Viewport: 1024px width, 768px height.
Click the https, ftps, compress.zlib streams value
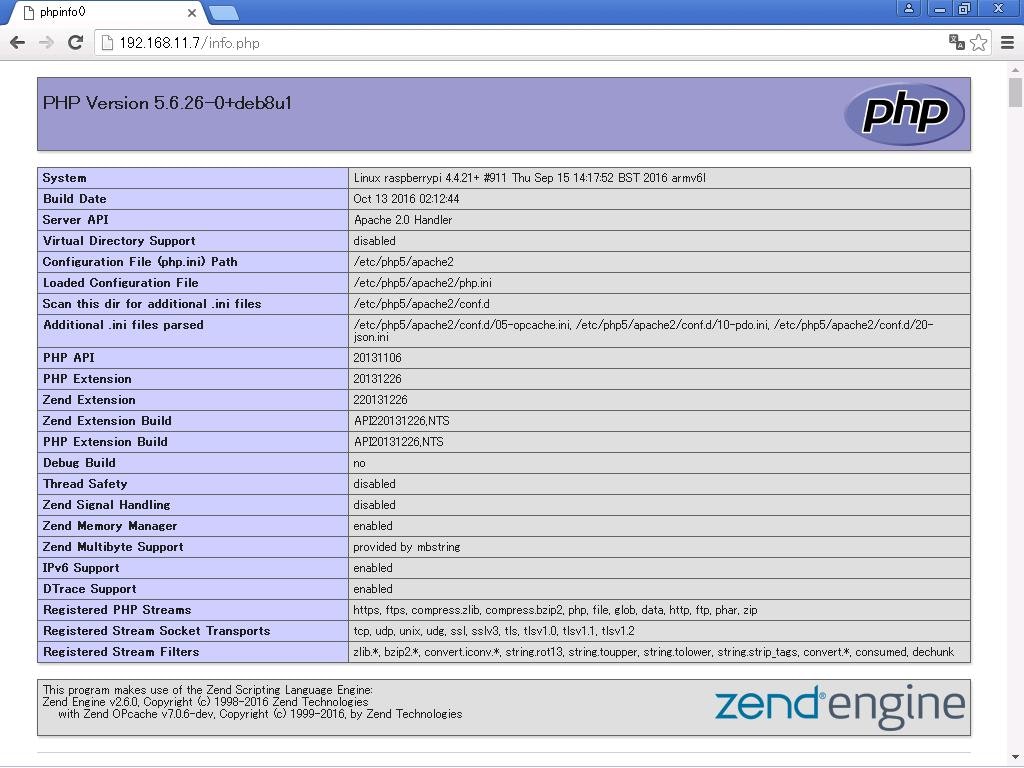tap(556, 610)
